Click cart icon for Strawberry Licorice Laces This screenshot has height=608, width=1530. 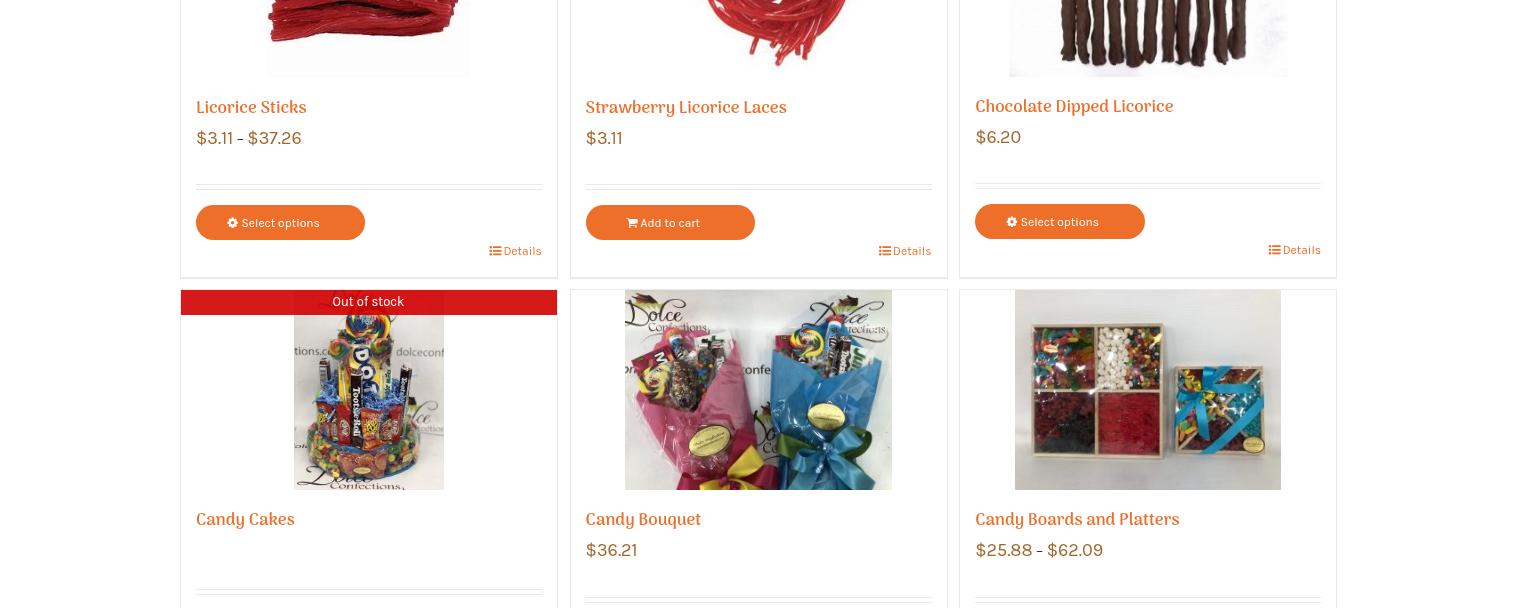pos(632,223)
